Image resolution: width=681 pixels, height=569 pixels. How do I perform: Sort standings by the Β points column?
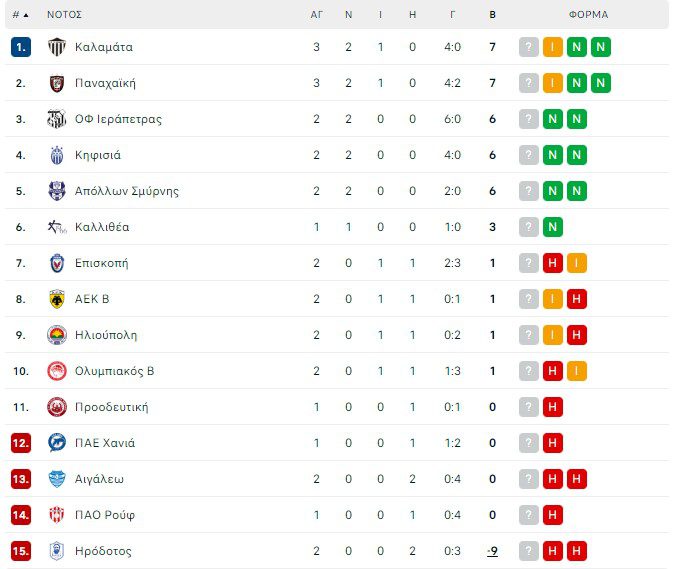492,15
